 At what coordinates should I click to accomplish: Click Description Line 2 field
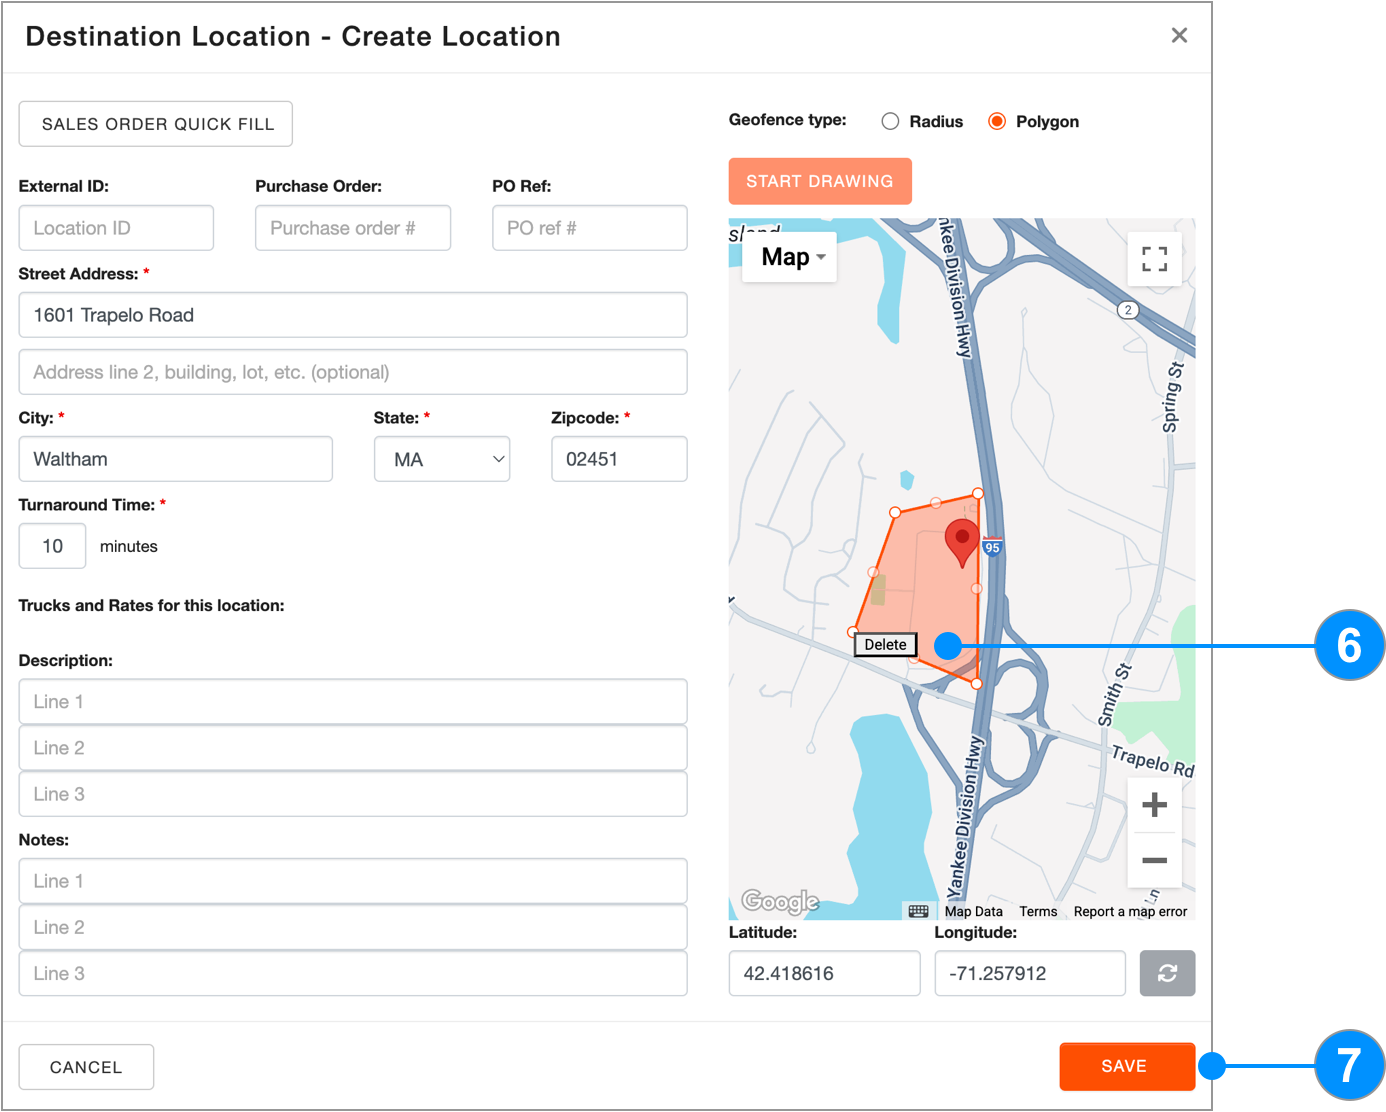(x=353, y=748)
